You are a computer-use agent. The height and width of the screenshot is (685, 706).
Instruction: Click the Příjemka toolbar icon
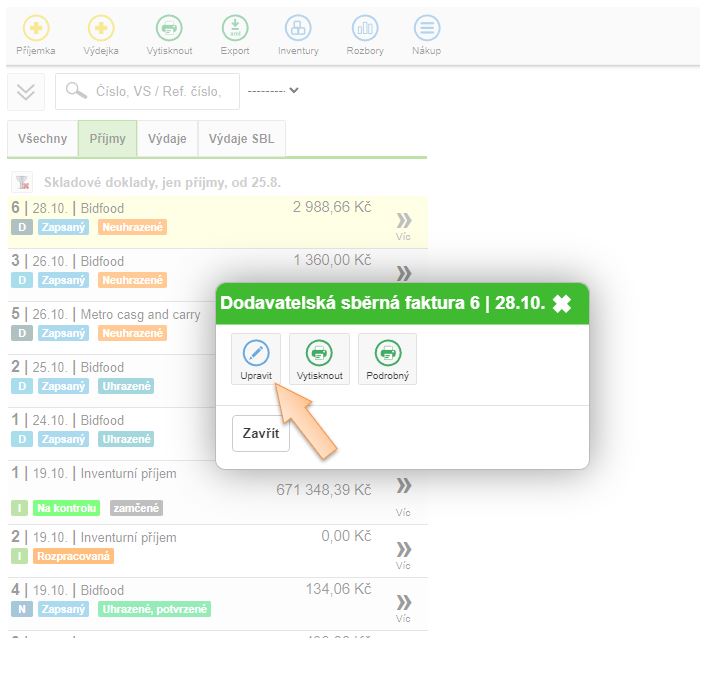coord(36,29)
